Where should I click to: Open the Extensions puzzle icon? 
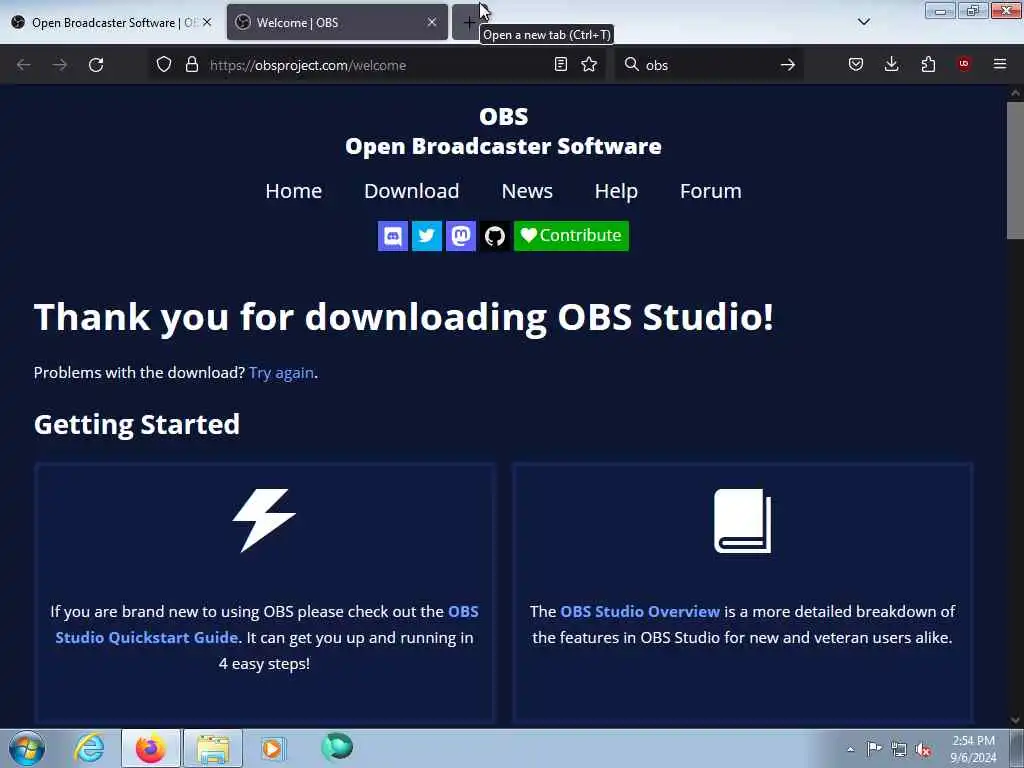tap(928, 64)
